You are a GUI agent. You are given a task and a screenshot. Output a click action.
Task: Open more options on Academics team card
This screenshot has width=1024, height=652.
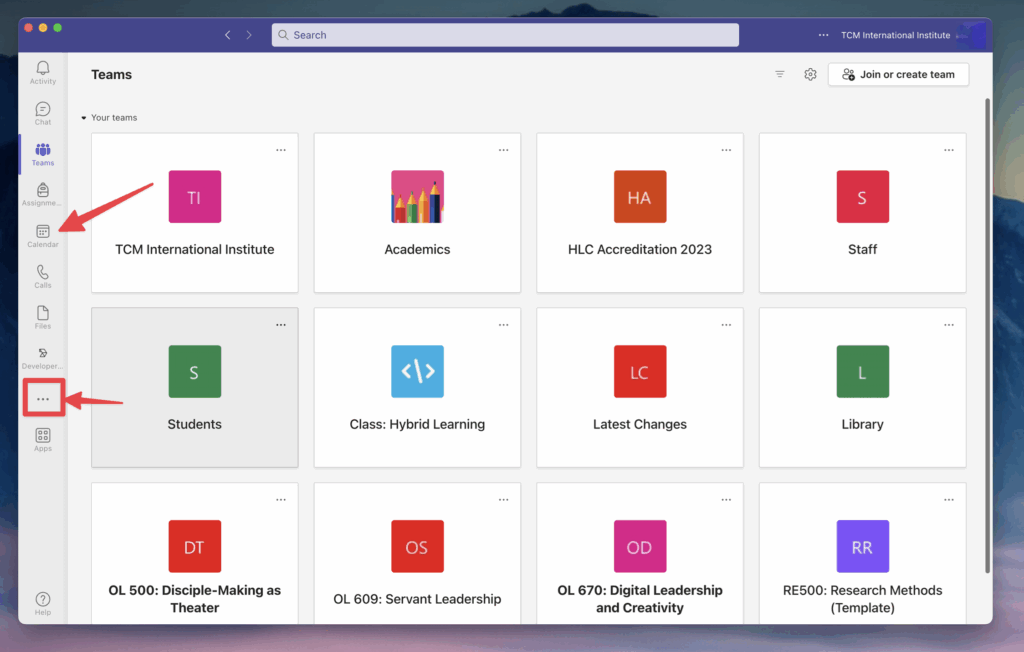503,150
